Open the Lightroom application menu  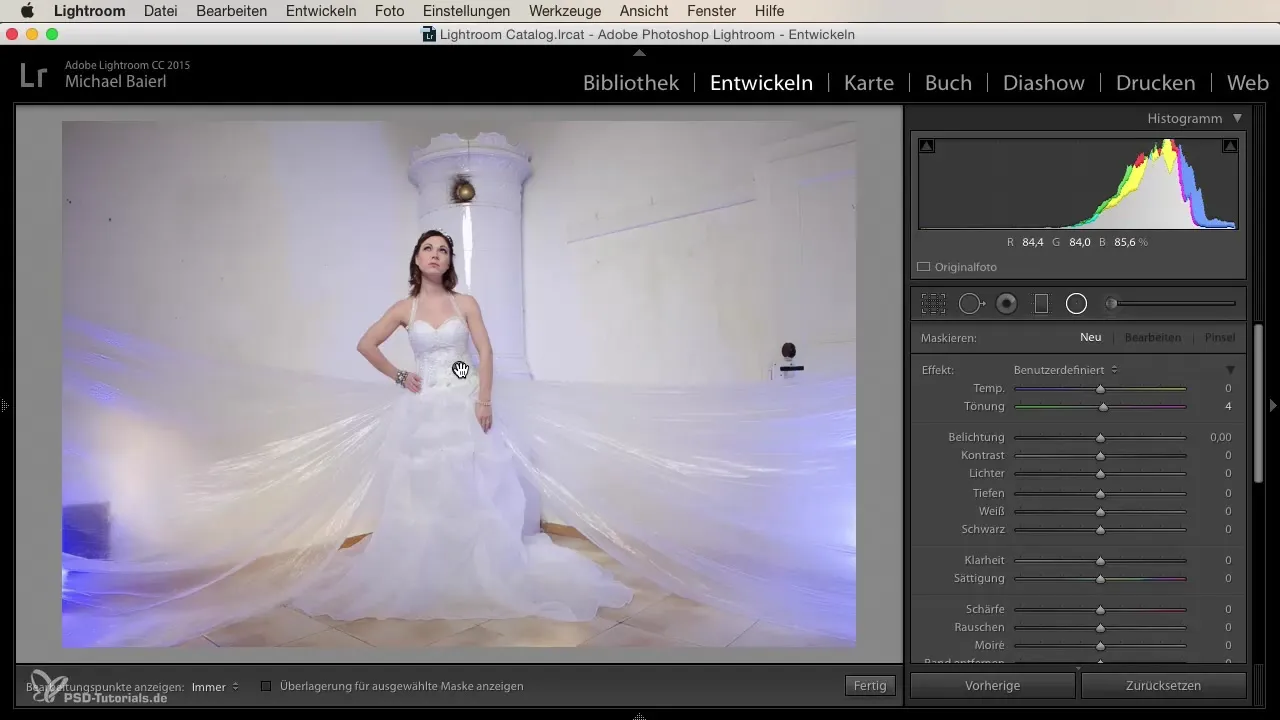click(90, 11)
